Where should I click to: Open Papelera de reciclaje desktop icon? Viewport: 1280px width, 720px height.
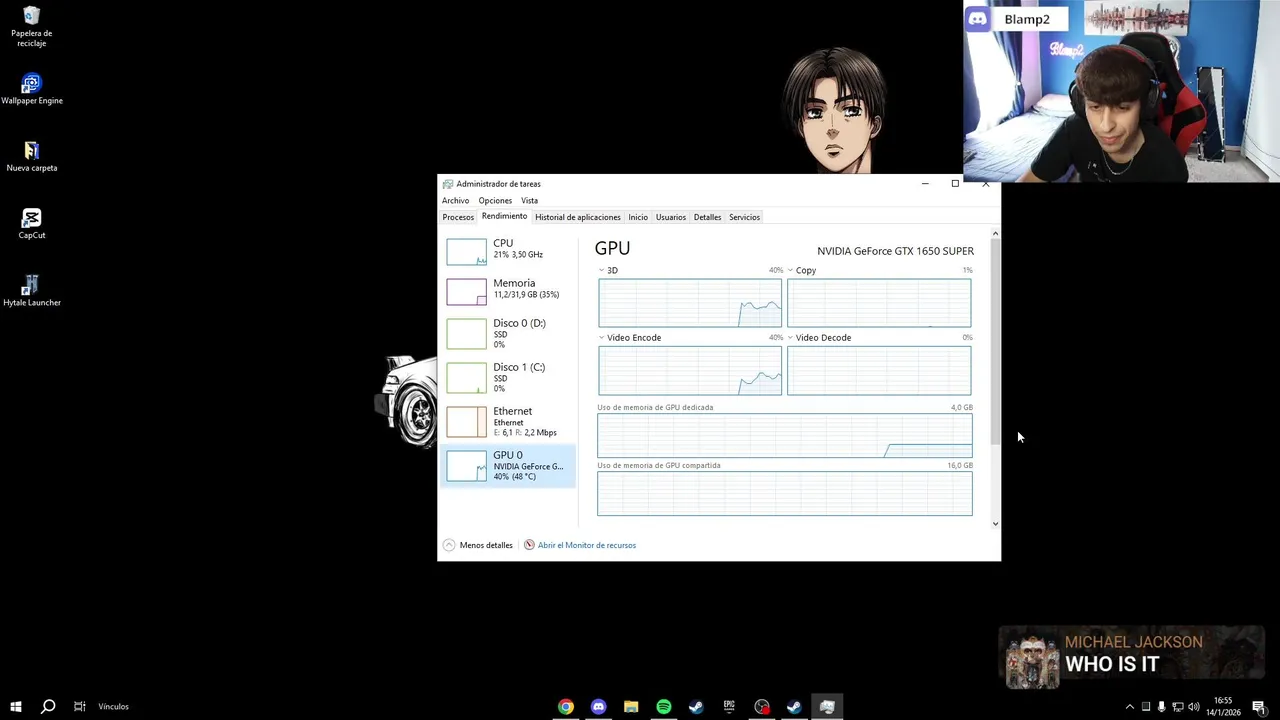pyautogui.click(x=31, y=27)
